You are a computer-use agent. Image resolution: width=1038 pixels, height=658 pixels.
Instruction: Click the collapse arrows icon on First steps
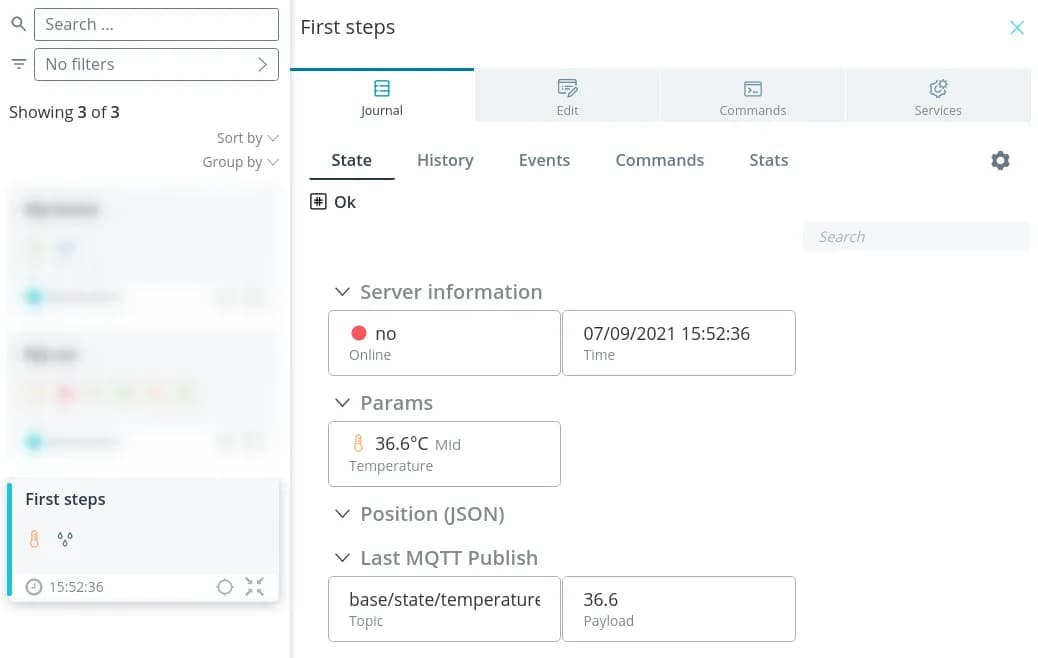pos(255,587)
